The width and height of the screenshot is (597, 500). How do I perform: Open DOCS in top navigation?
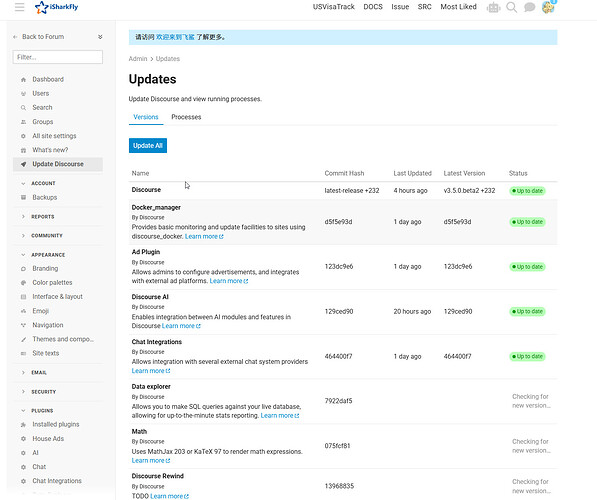tap(373, 7)
